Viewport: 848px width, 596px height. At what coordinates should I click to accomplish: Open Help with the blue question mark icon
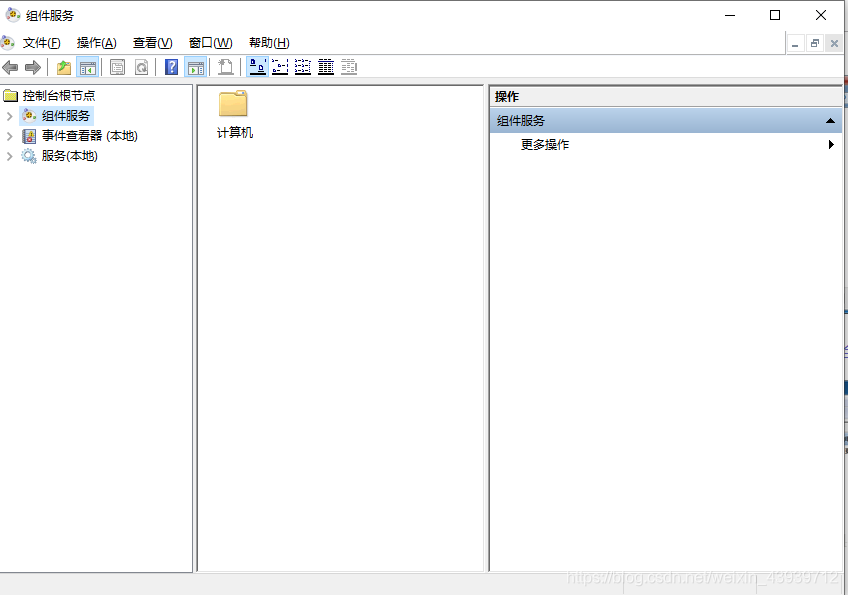[171, 68]
